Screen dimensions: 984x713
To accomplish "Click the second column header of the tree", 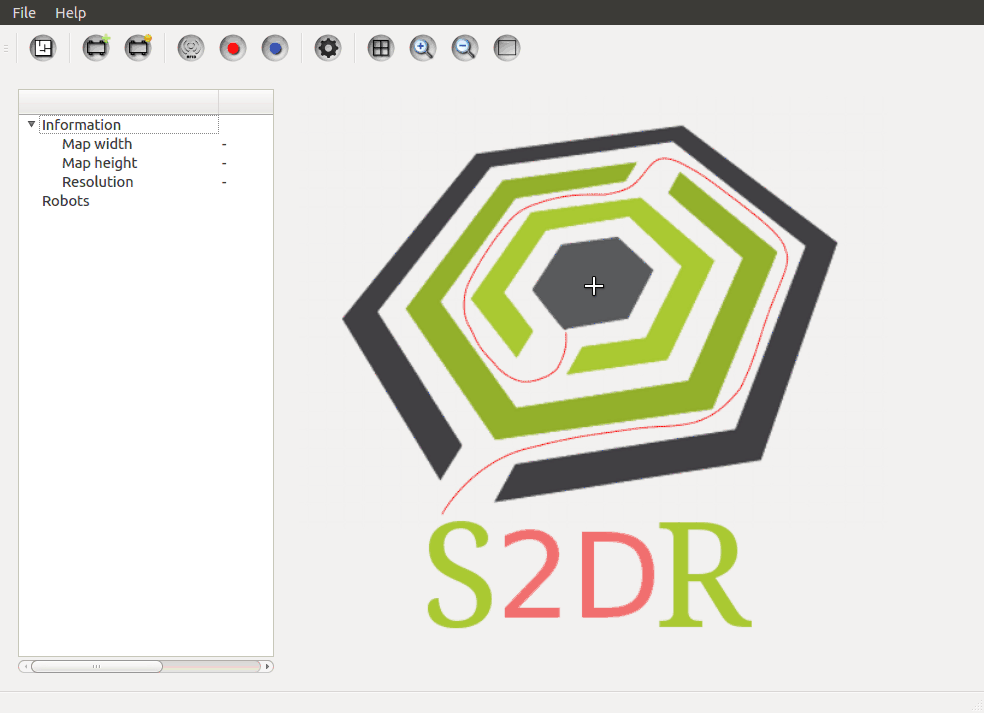I will (246, 102).
